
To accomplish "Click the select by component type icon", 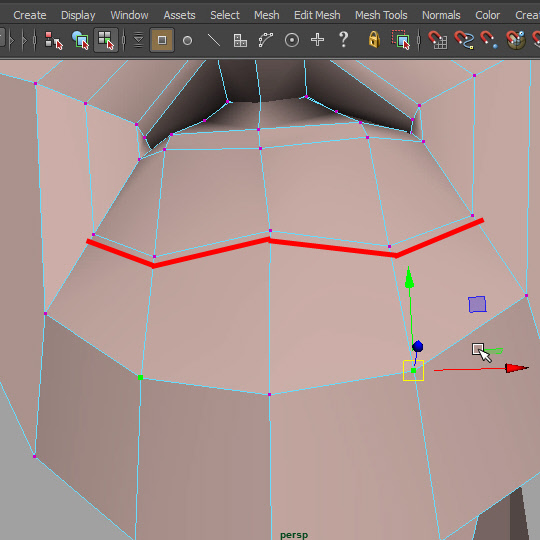I will (x=106, y=40).
